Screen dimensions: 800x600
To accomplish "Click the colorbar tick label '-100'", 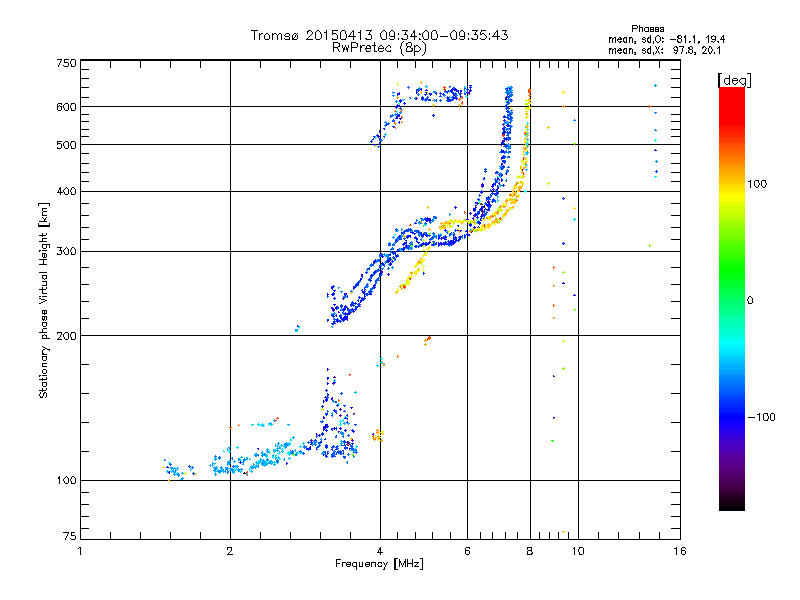I will point(761,417).
